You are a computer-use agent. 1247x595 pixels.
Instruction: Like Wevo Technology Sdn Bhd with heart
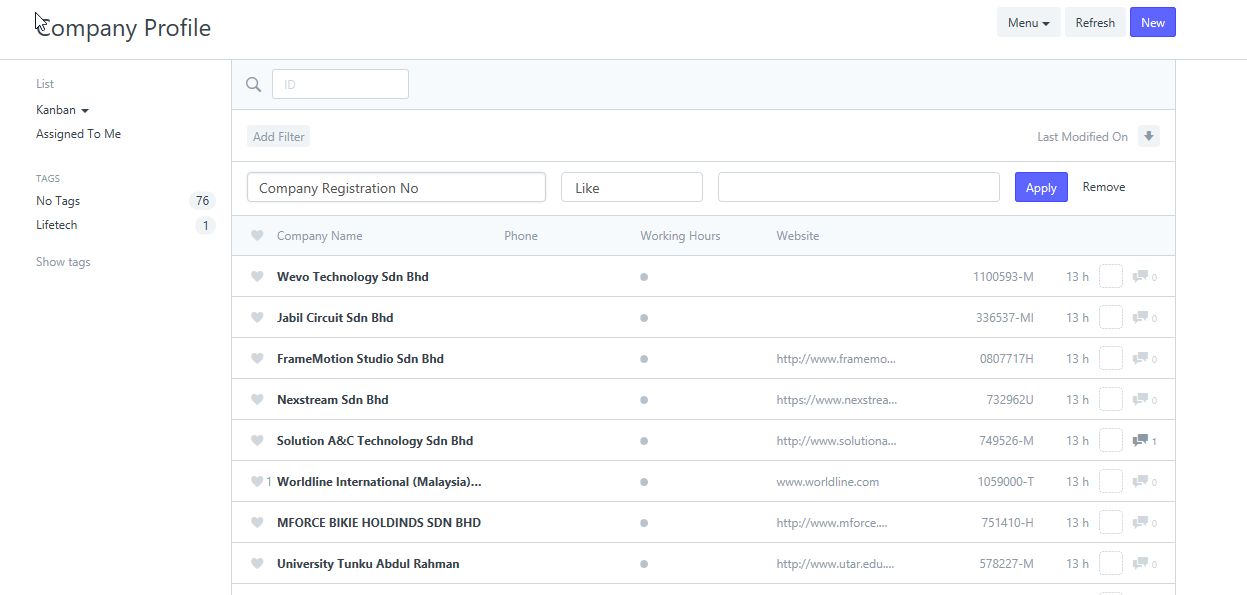click(x=257, y=277)
